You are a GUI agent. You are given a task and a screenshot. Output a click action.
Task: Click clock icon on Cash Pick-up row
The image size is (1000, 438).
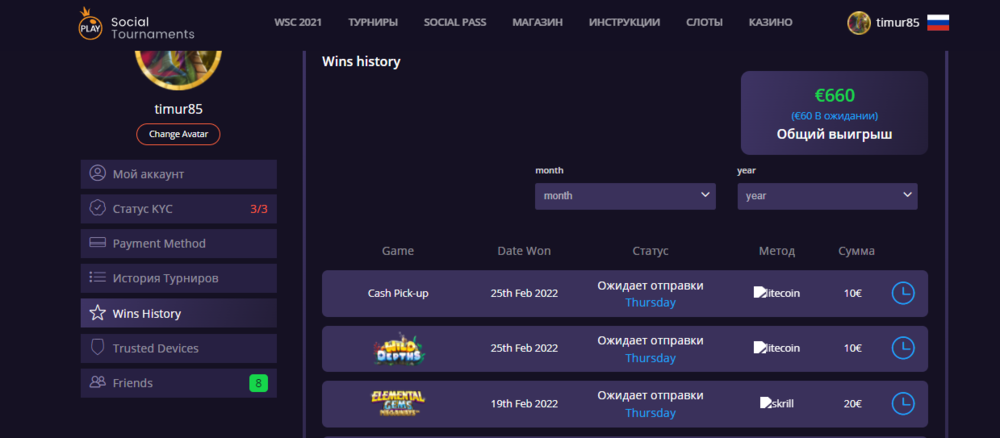(x=902, y=293)
